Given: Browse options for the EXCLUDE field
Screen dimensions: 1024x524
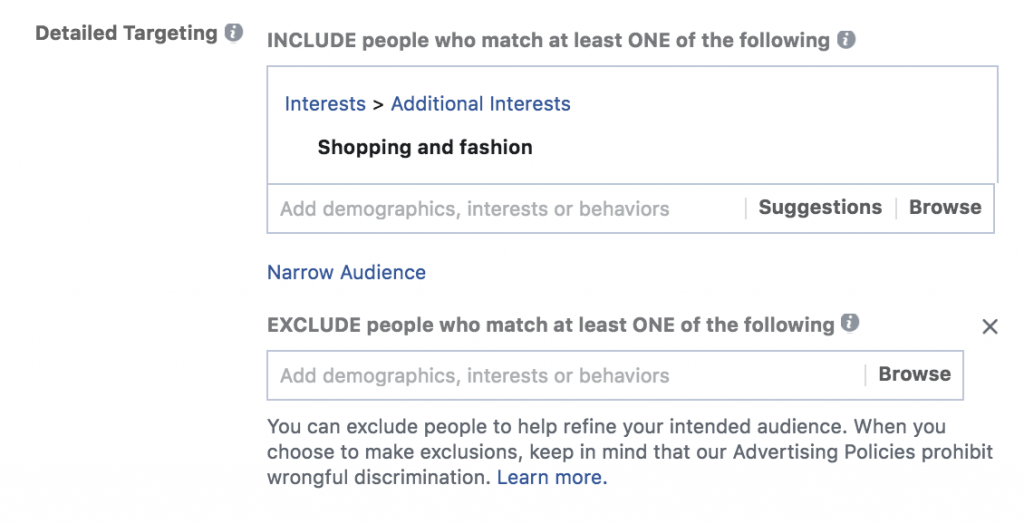Looking at the screenshot, I should coord(914,375).
